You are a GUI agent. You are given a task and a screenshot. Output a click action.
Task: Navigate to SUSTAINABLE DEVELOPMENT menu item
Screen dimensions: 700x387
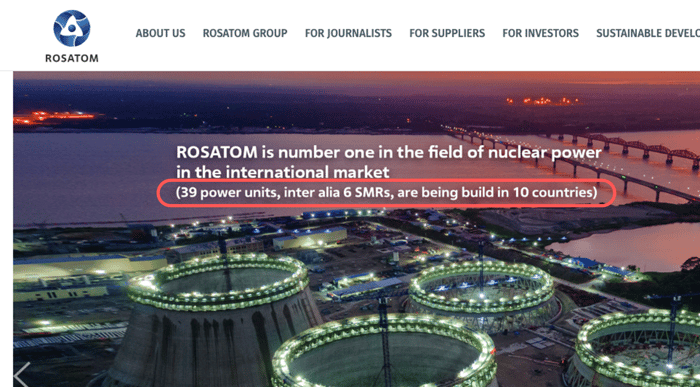coord(648,33)
